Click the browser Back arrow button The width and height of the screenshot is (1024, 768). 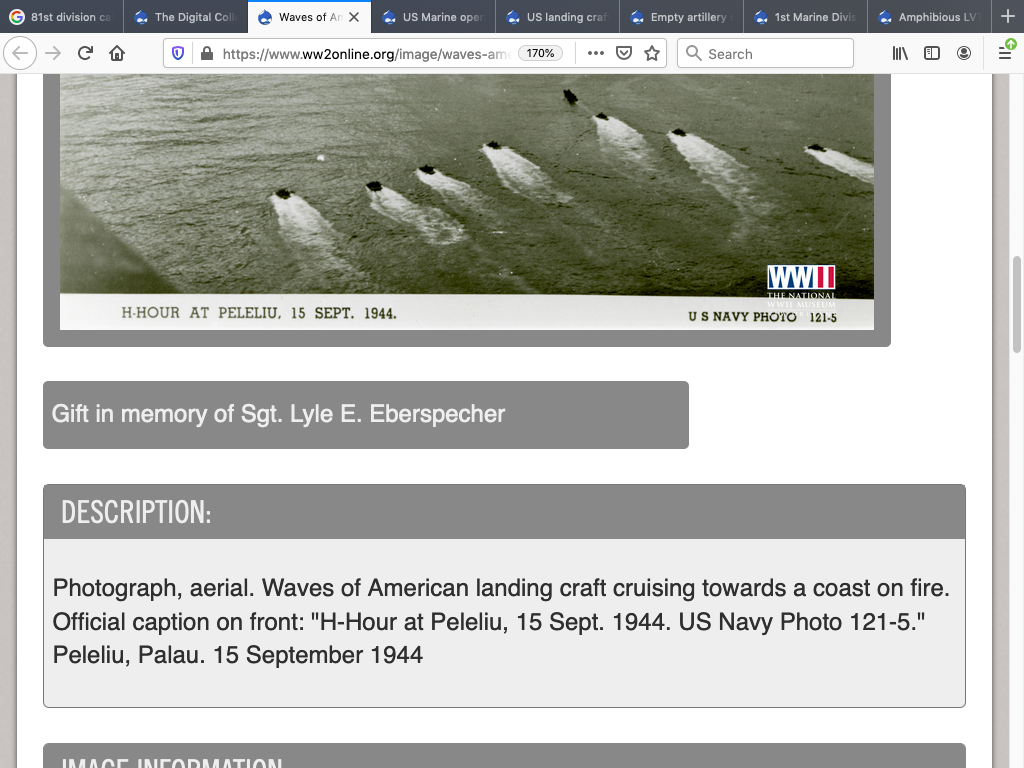(21, 53)
